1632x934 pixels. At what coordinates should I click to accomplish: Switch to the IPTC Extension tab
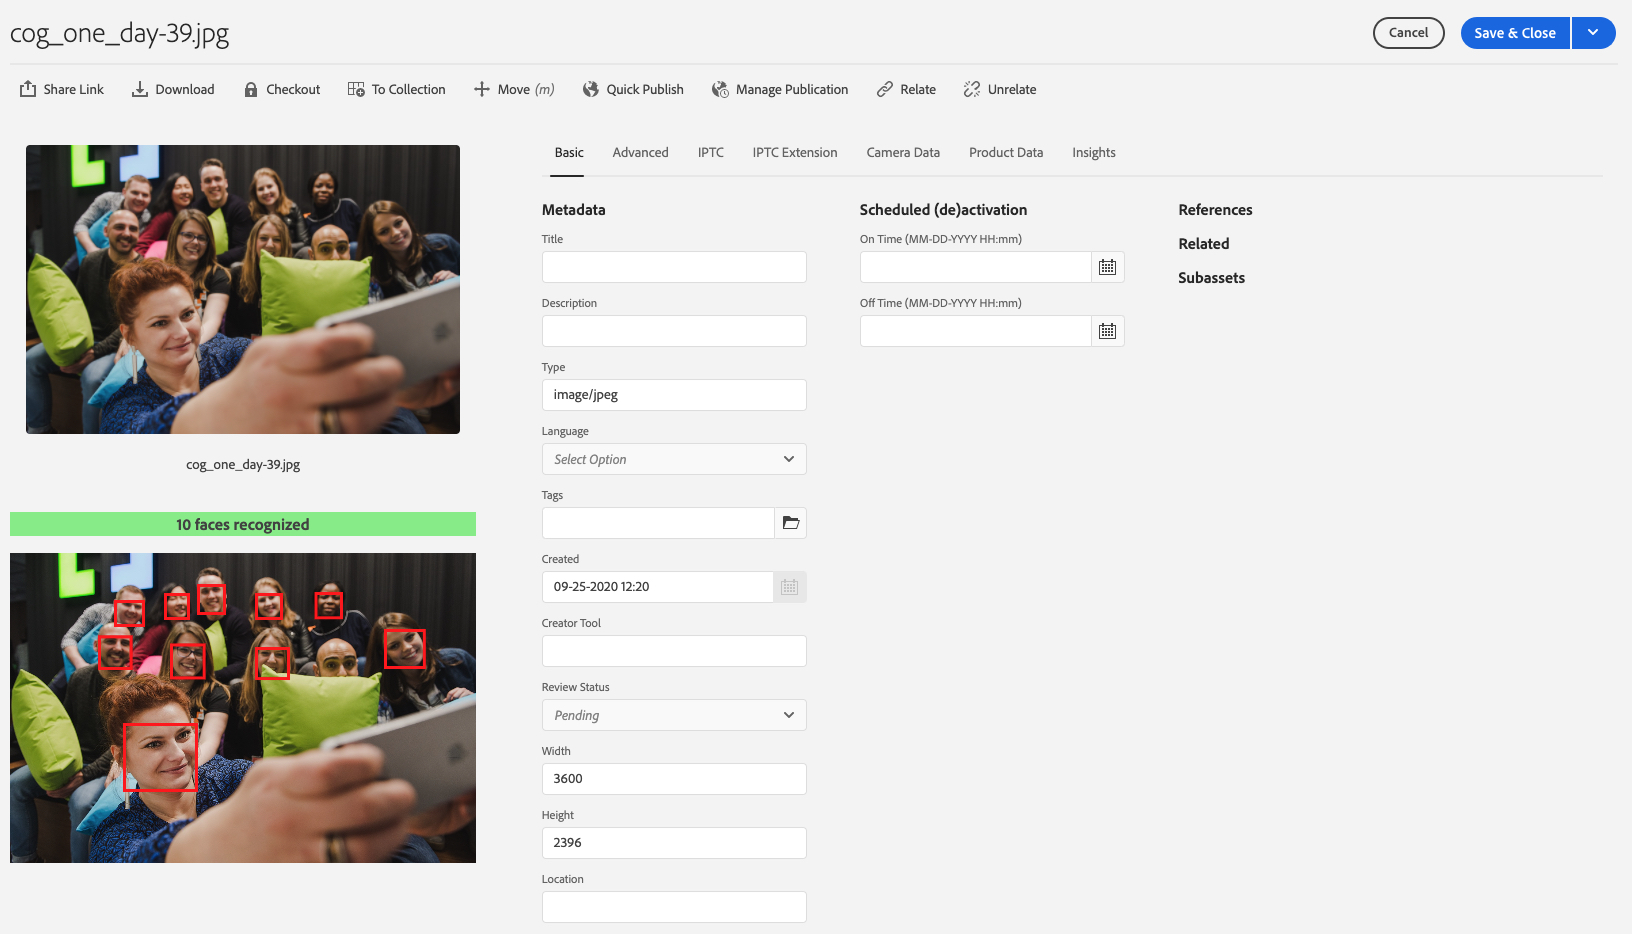[795, 153]
